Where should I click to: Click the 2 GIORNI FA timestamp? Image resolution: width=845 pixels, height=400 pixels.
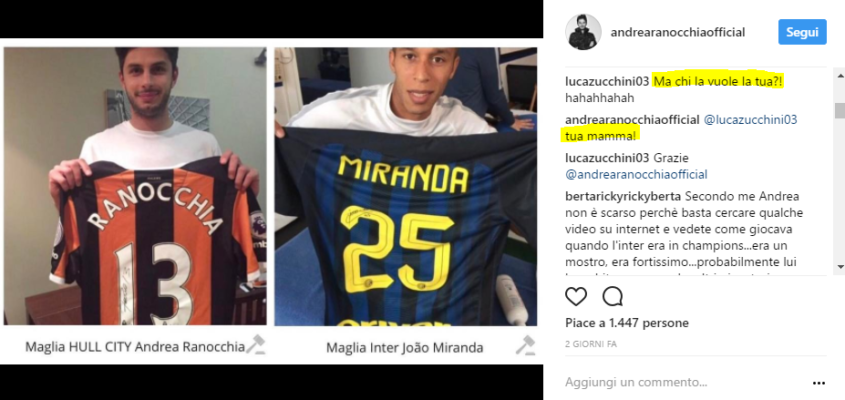[x=591, y=344]
